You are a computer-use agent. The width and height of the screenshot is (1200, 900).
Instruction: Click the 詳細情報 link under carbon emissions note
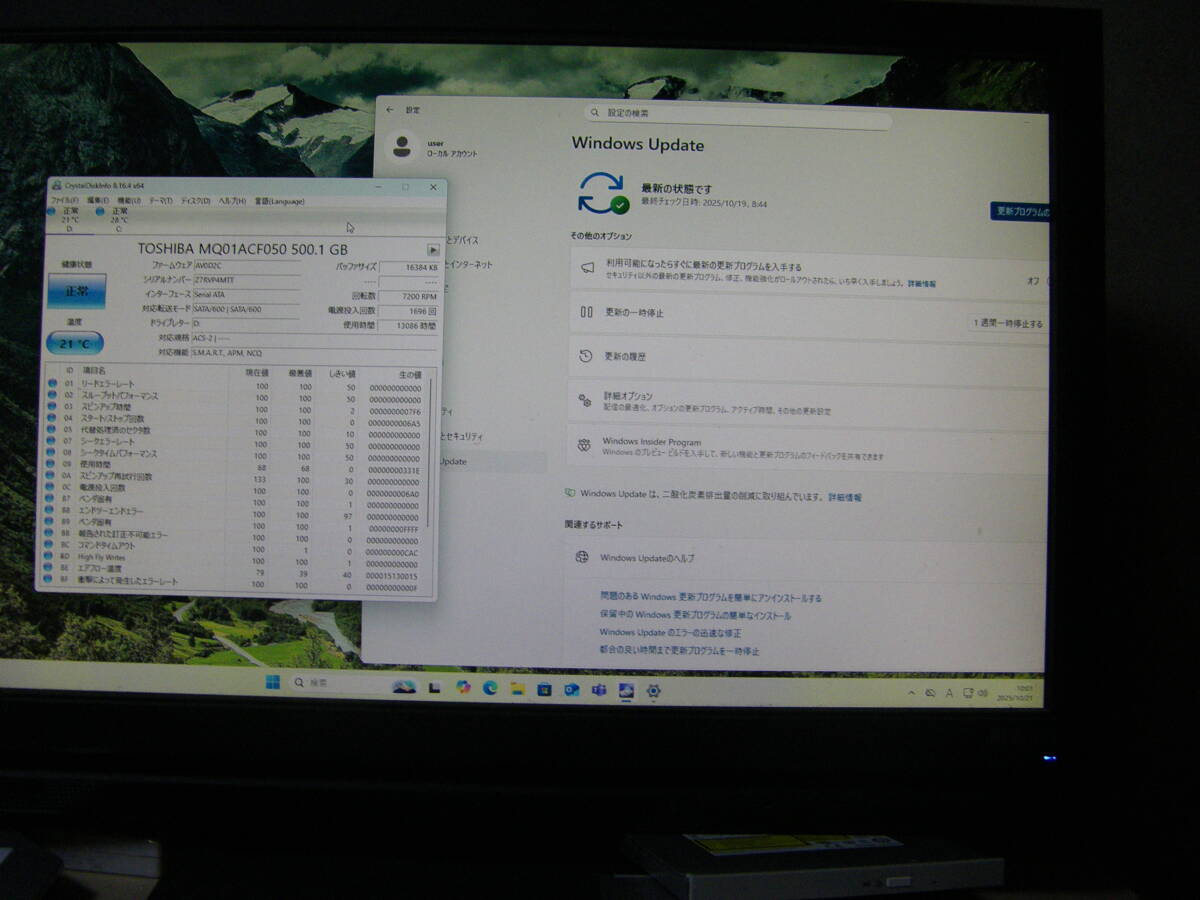845,496
